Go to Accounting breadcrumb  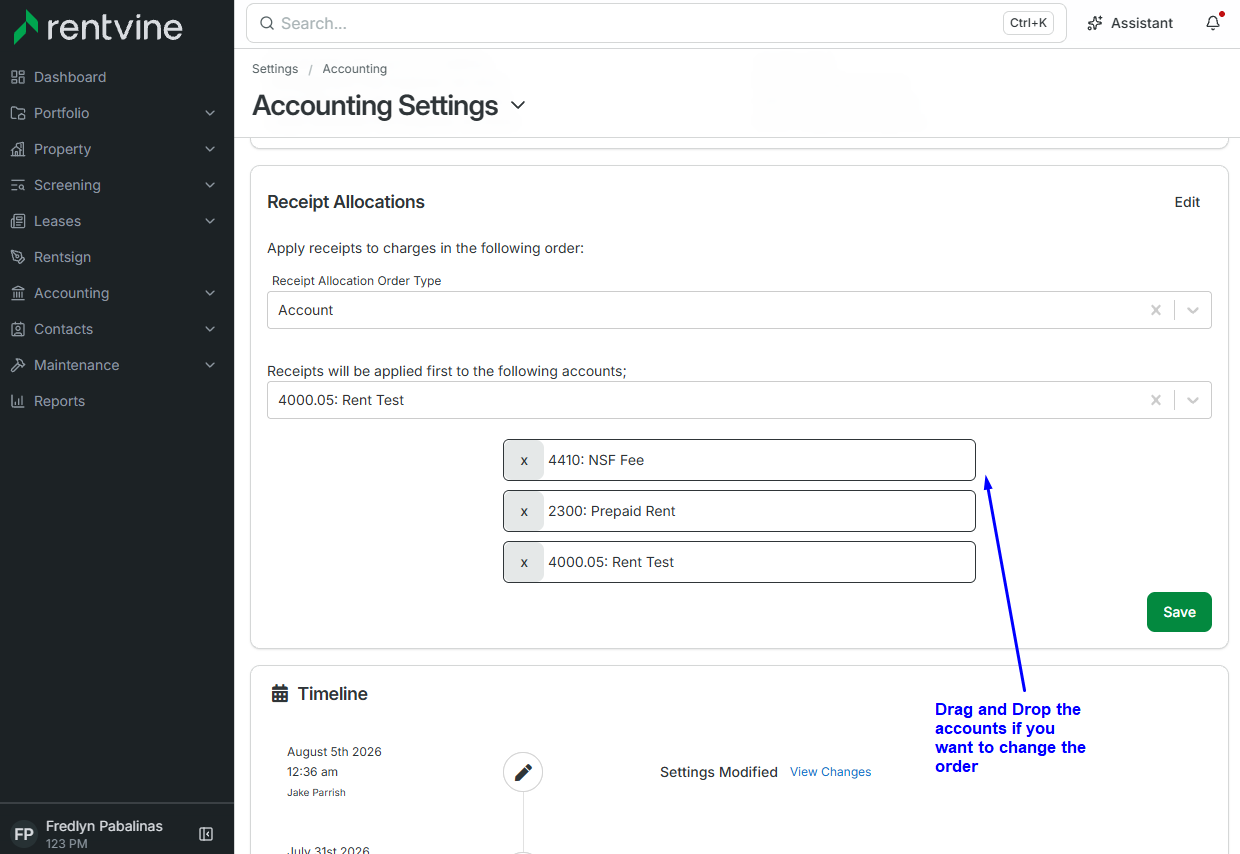355,69
